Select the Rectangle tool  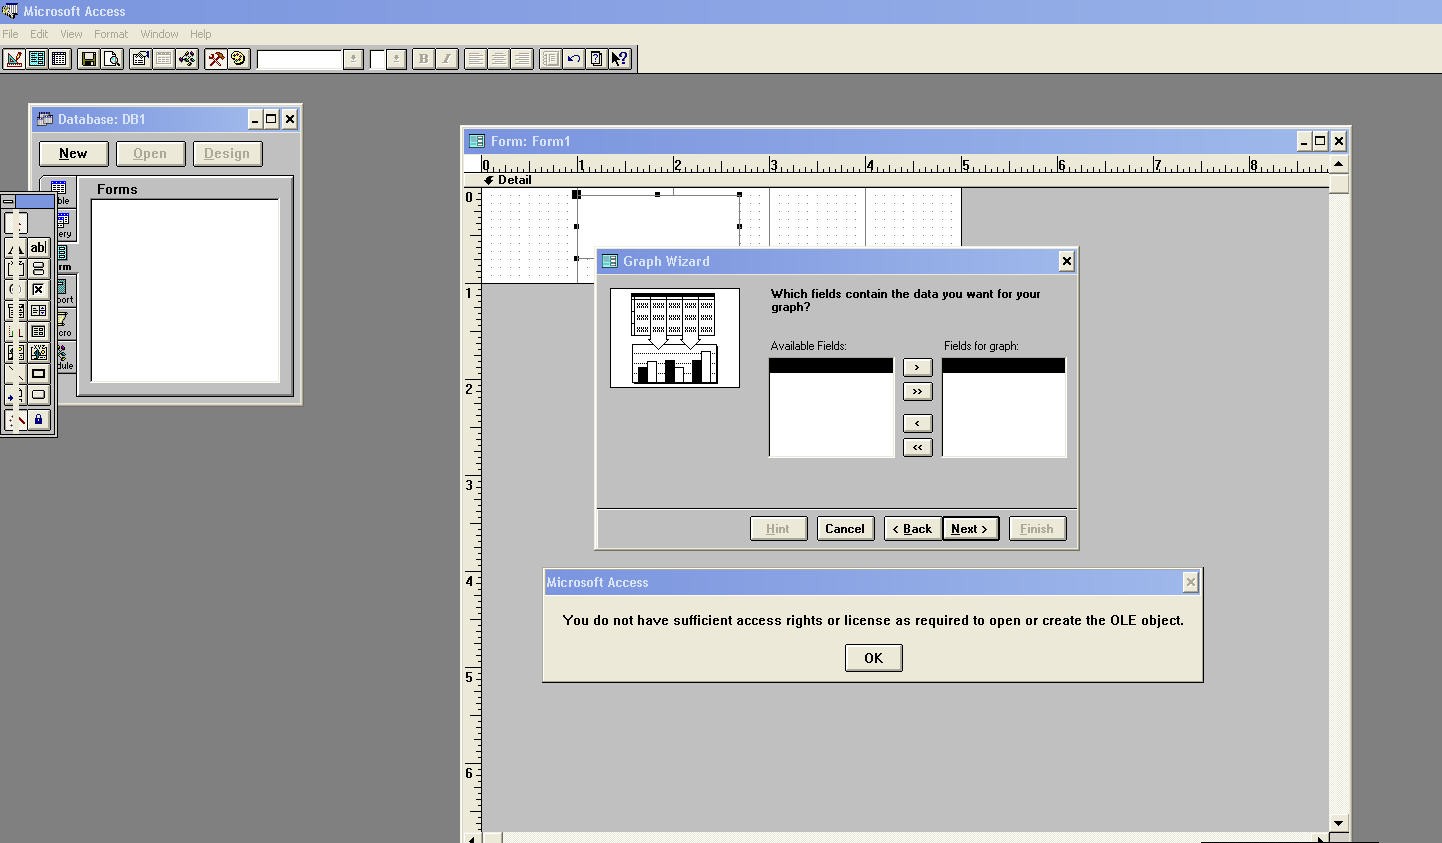[x=38, y=373]
